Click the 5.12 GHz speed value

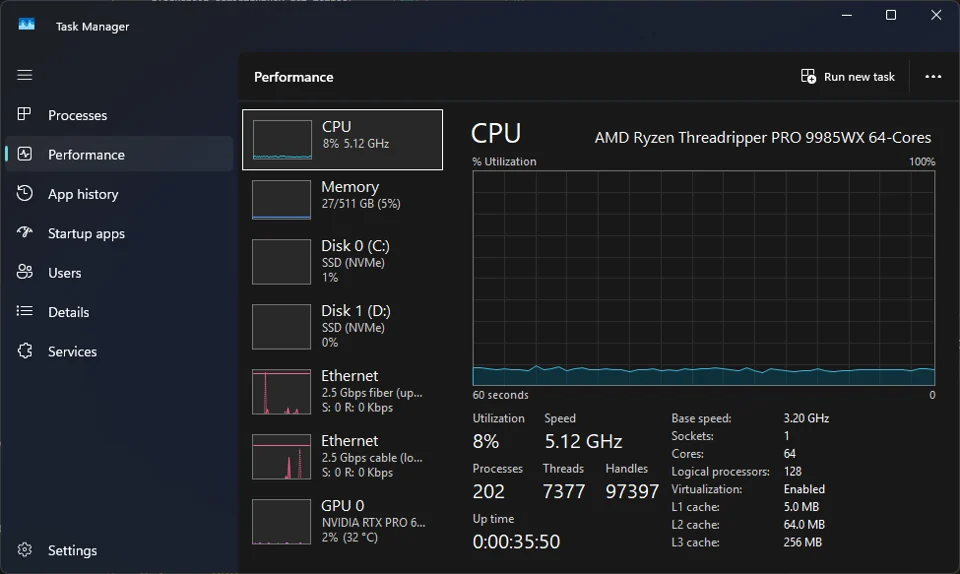coord(583,441)
